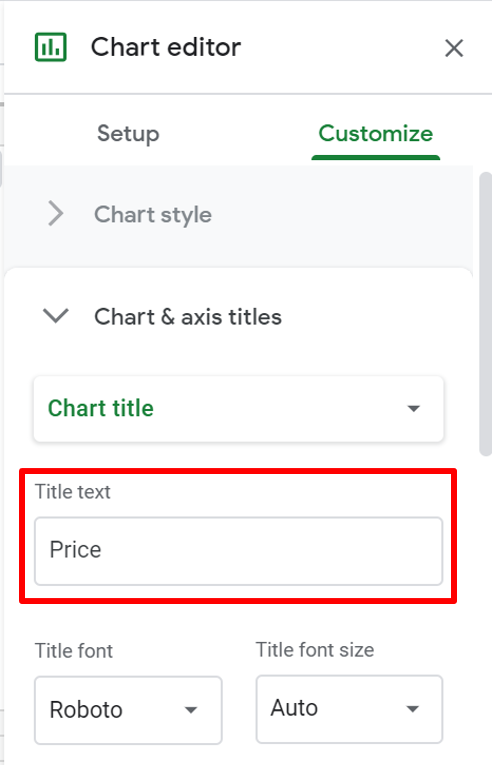Image resolution: width=492 pixels, height=765 pixels.
Task: Click the Auto font size arrow
Action: tap(412, 709)
